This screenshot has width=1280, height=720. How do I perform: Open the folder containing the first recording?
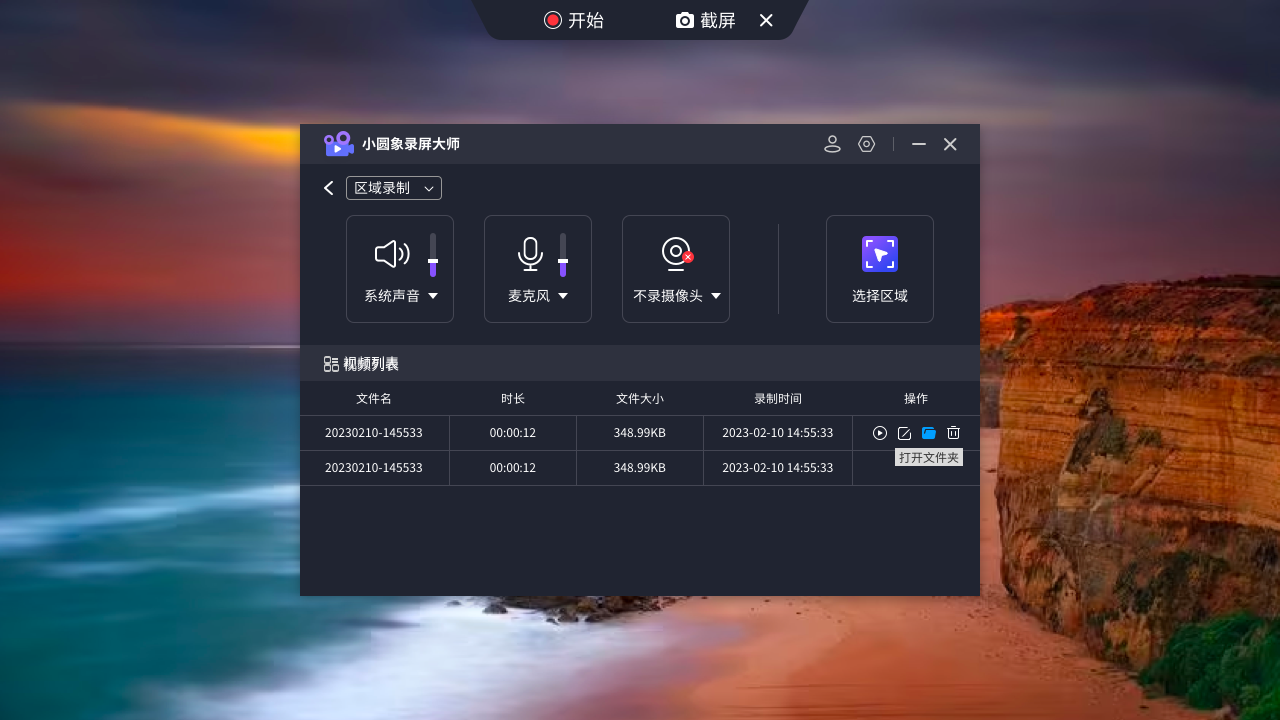coord(929,432)
